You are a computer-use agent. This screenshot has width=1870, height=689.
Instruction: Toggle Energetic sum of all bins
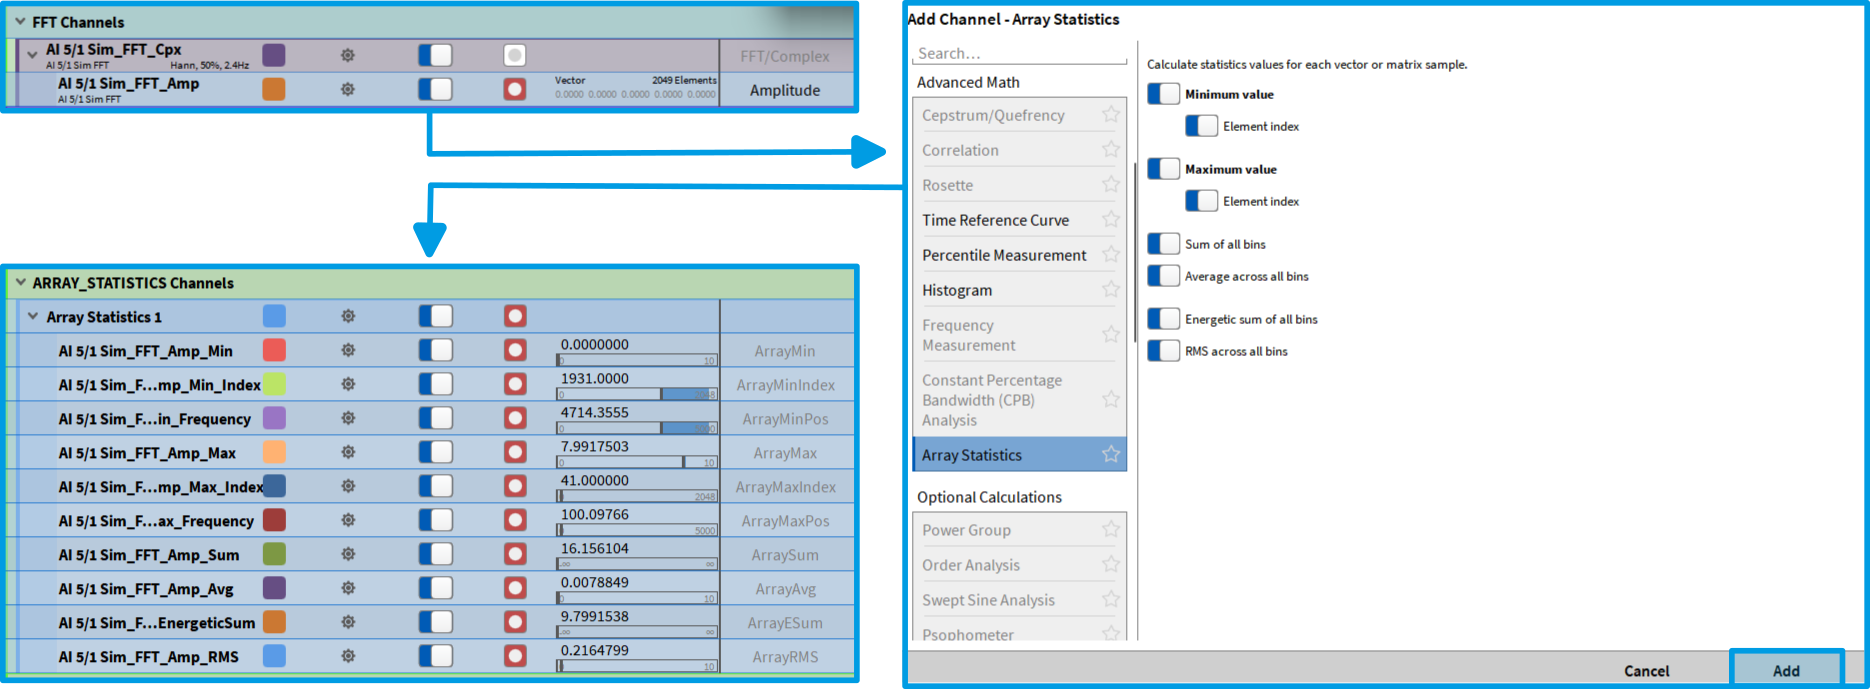1163,319
